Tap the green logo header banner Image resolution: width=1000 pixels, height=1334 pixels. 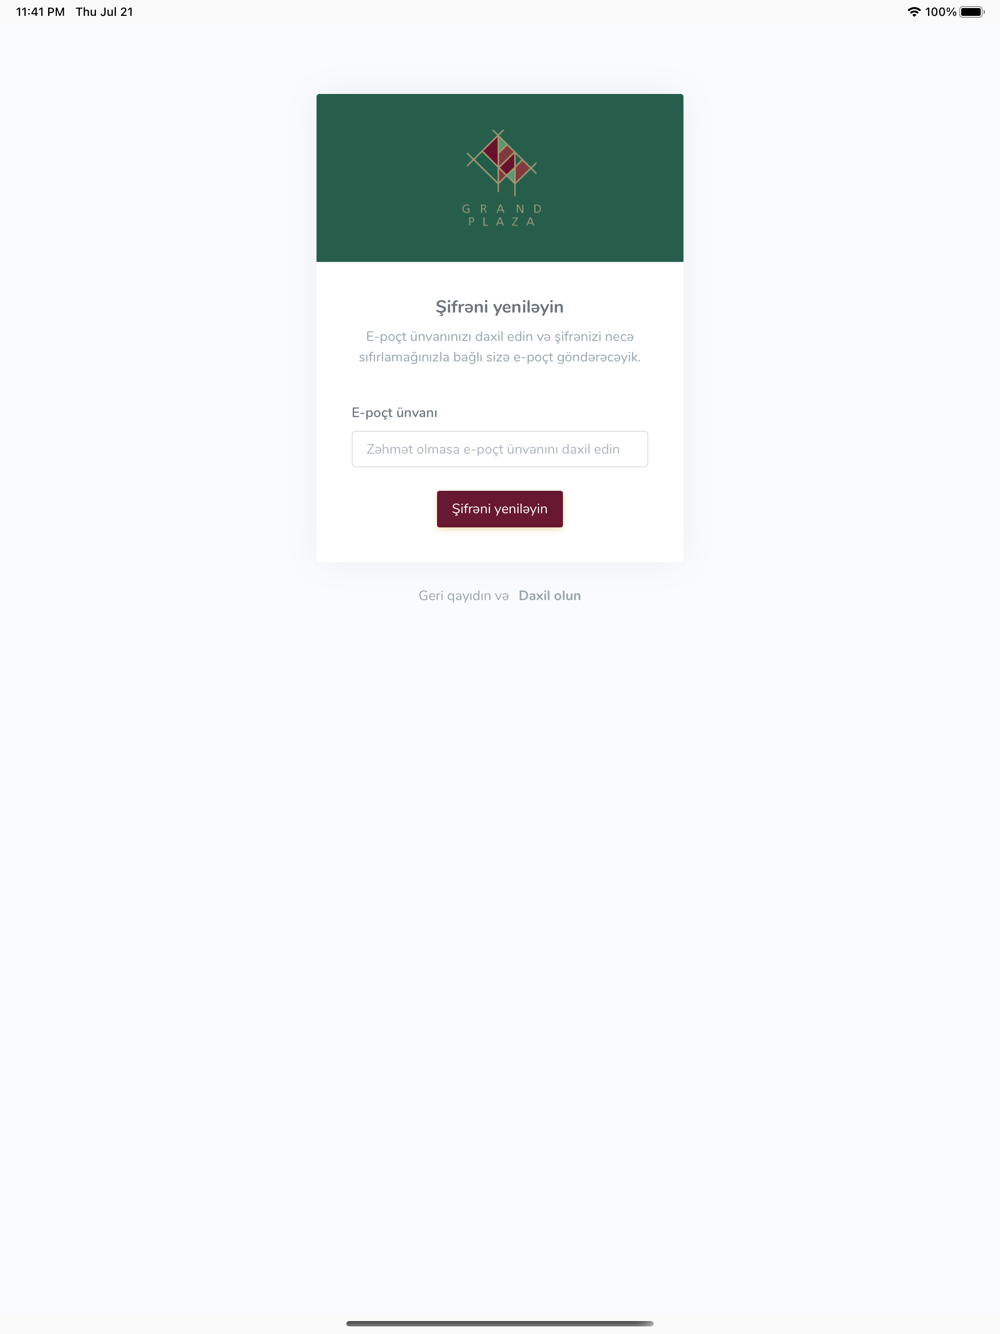[500, 178]
